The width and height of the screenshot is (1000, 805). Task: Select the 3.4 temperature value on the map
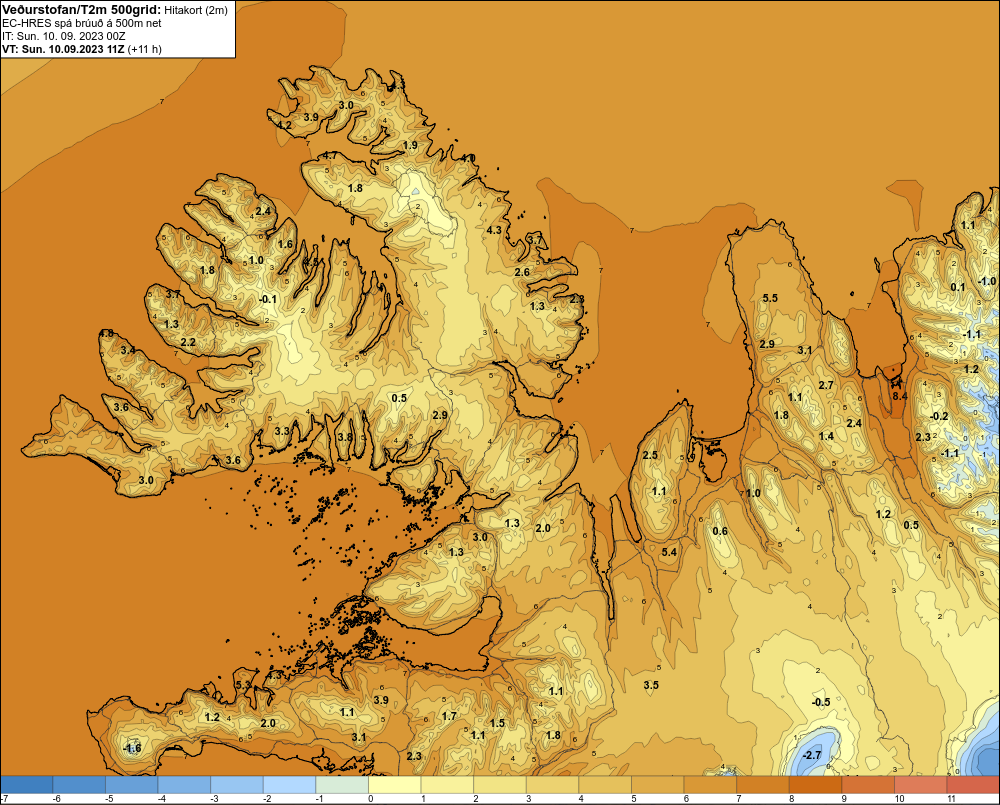(128, 350)
